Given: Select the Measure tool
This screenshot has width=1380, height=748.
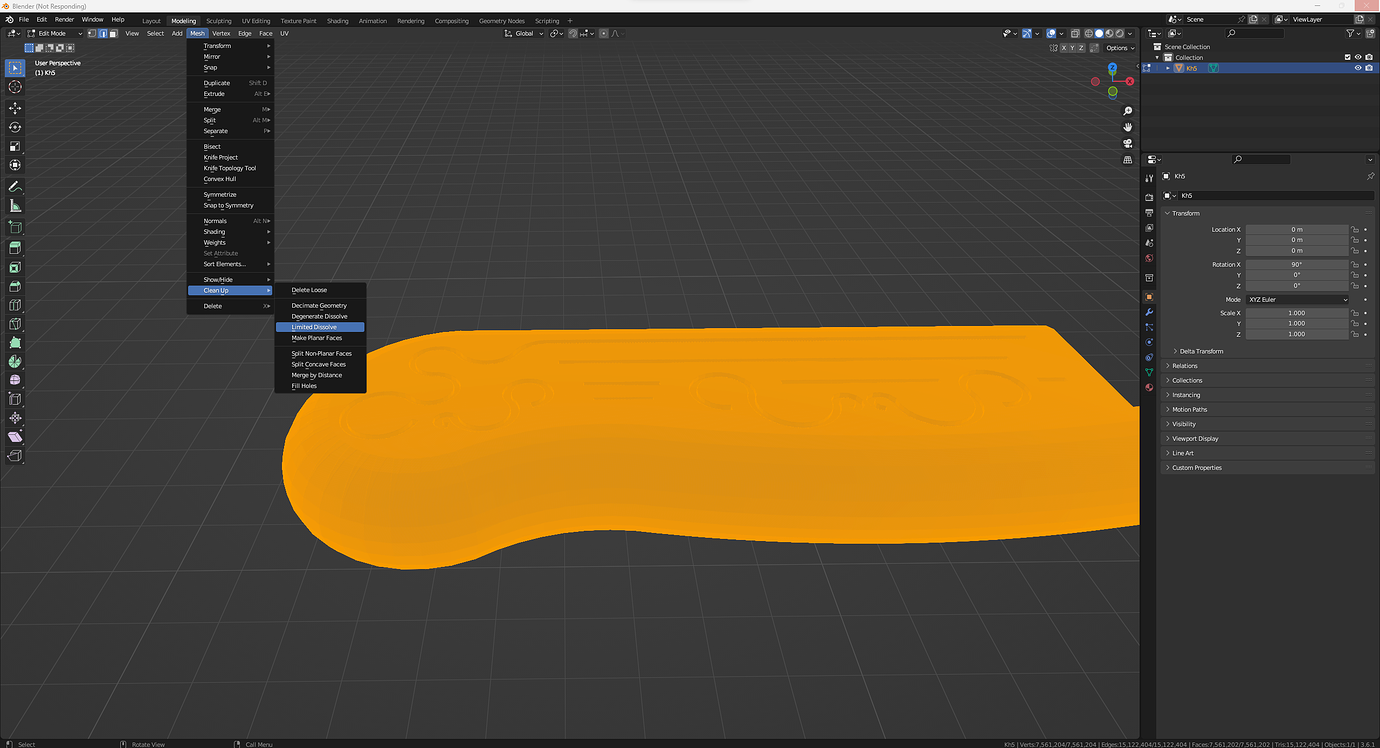Looking at the screenshot, I should 15,206.
